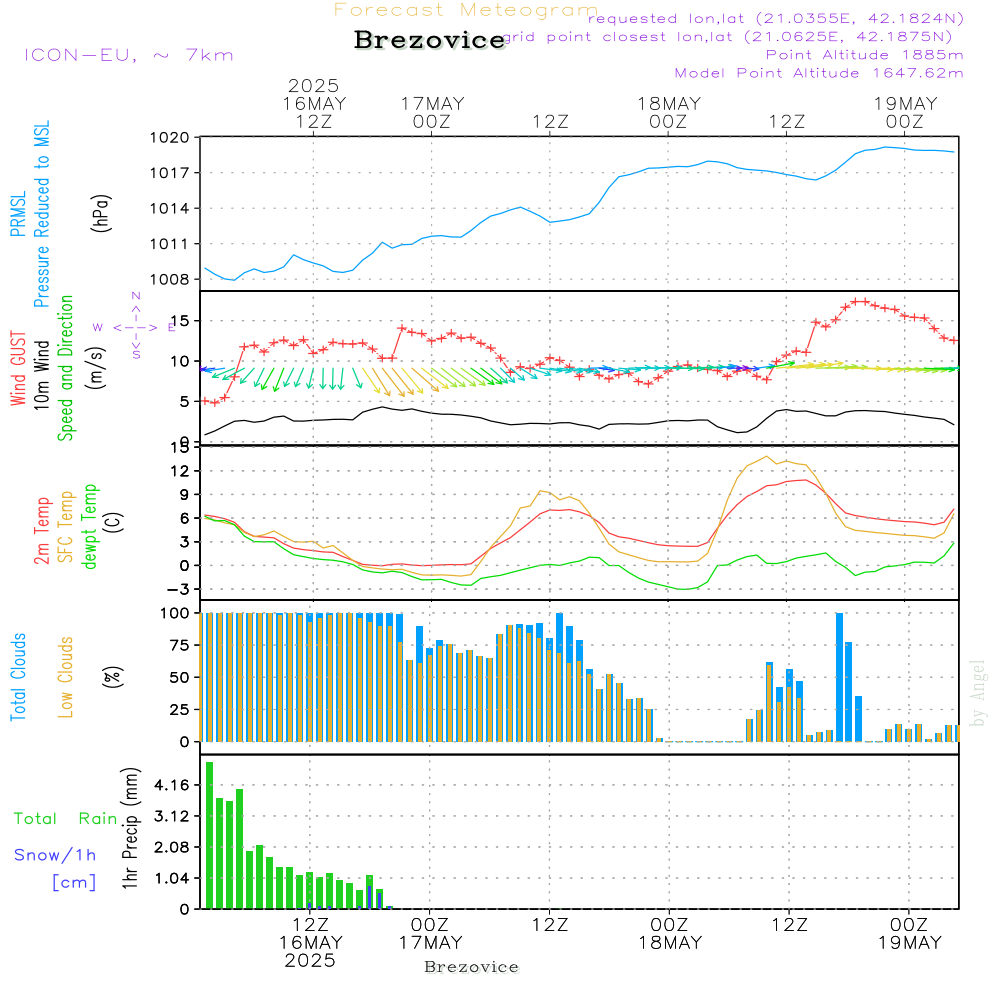Screen dimensions: 1000x1000
Task: Click the PRMSL Pressure Reduced to MSL label
Action: pos(31,214)
